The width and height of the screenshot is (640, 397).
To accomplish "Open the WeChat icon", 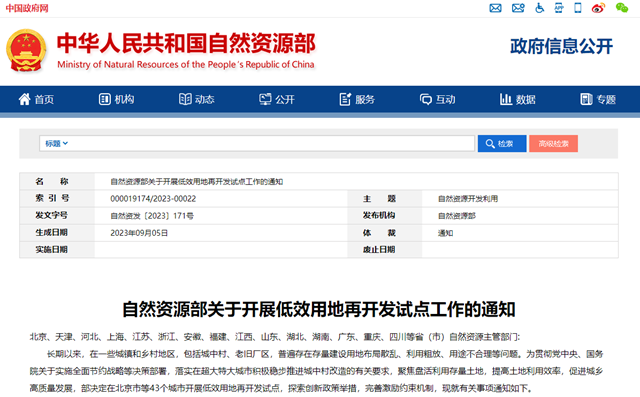I will click(x=622, y=8).
